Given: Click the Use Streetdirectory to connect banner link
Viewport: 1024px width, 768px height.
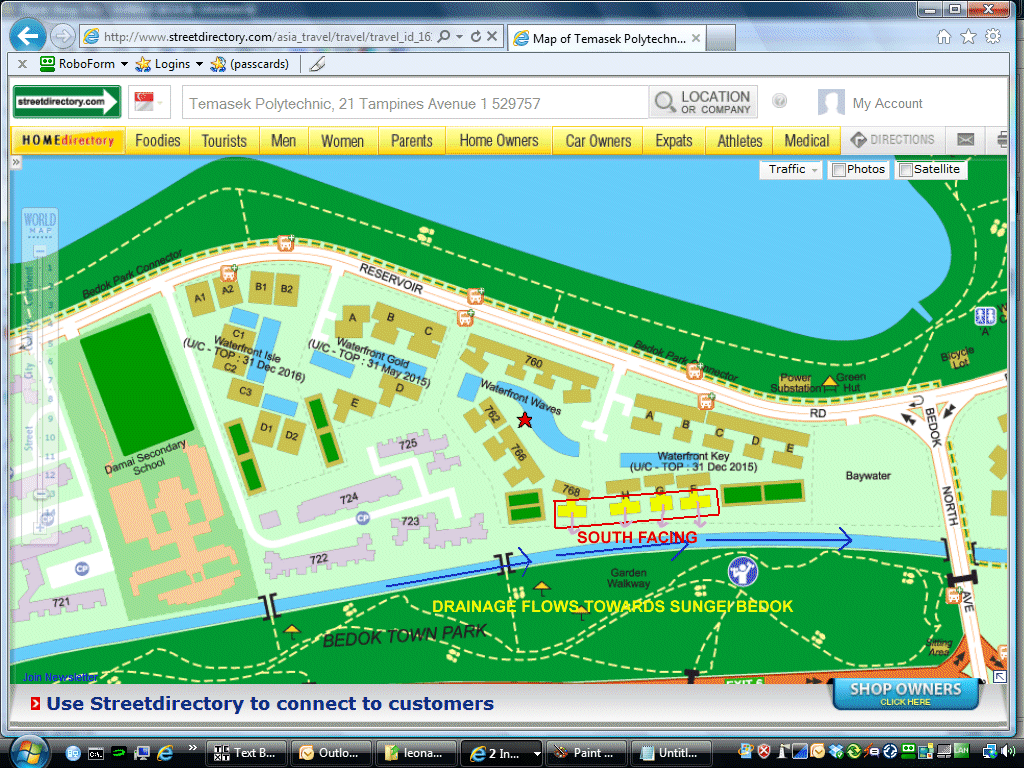Looking at the screenshot, I should pyautogui.click(x=270, y=703).
